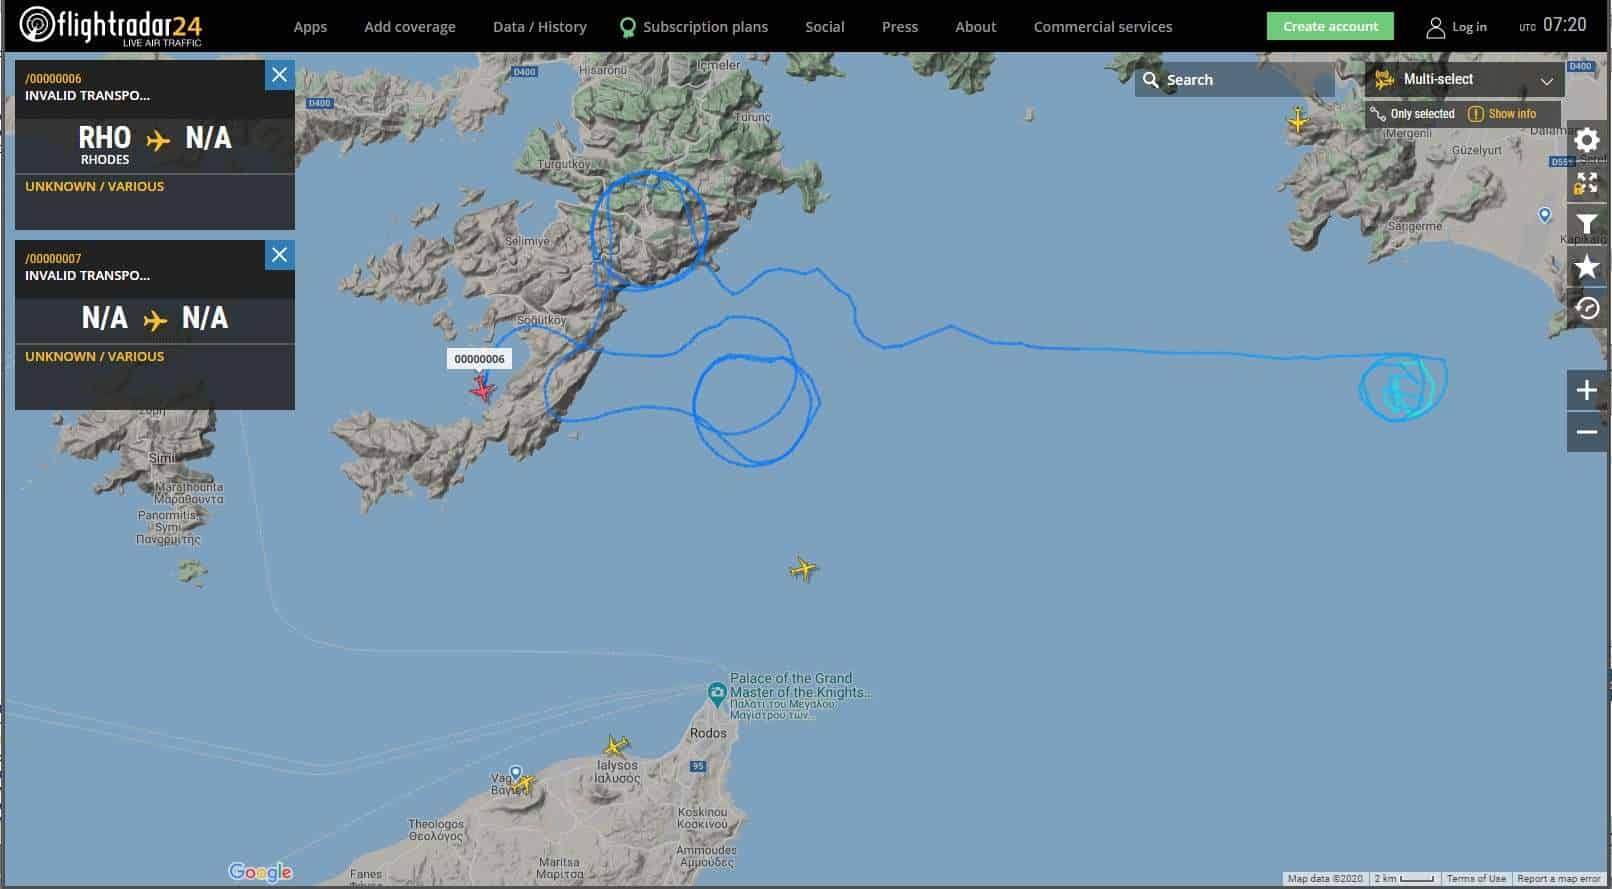Open the filter funnel icon
Image resolution: width=1612 pixels, height=889 pixels.
[x=1587, y=225]
